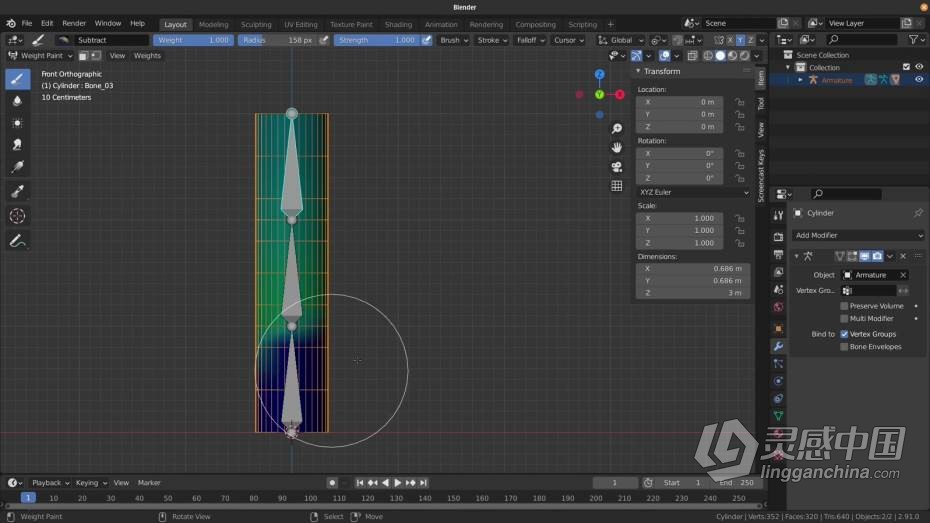
Task: Remove Armature modifier with X
Action: click(903, 256)
